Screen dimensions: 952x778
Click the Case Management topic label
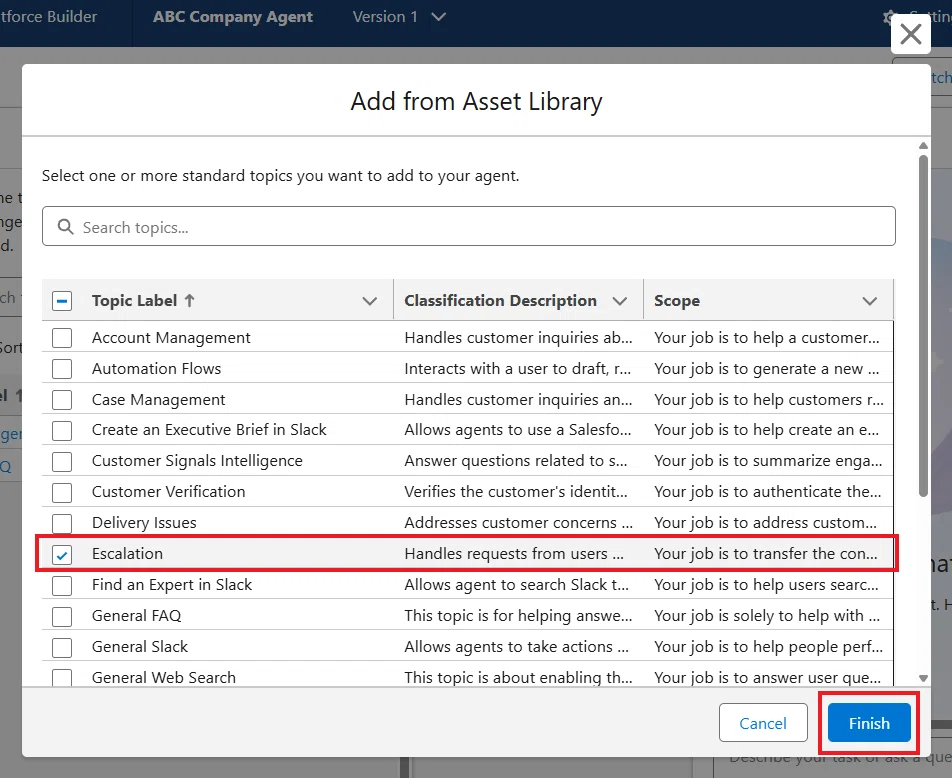point(158,400)
